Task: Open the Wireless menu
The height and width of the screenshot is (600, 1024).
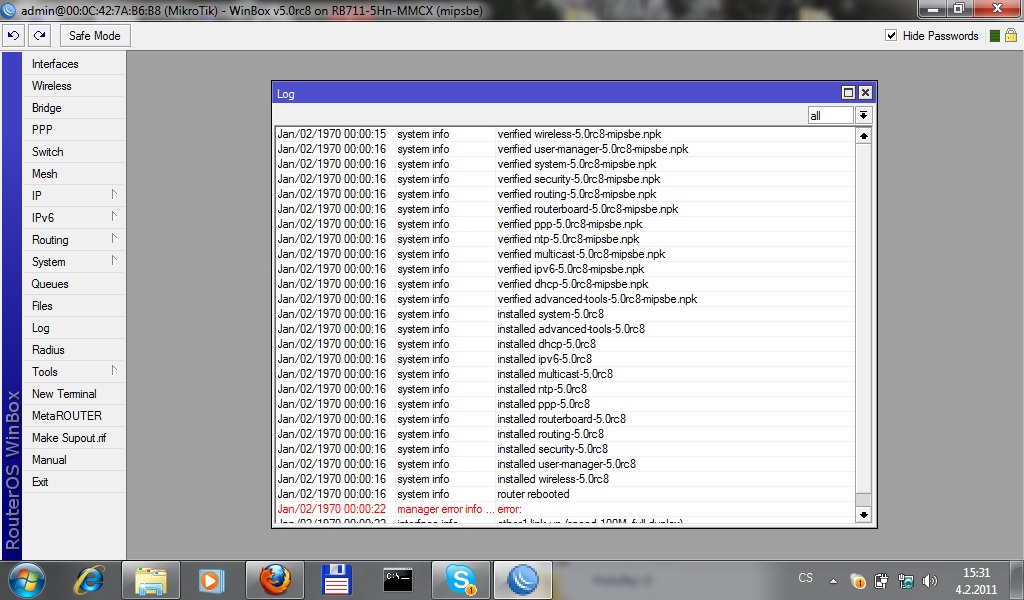Action: pos(74,86)
